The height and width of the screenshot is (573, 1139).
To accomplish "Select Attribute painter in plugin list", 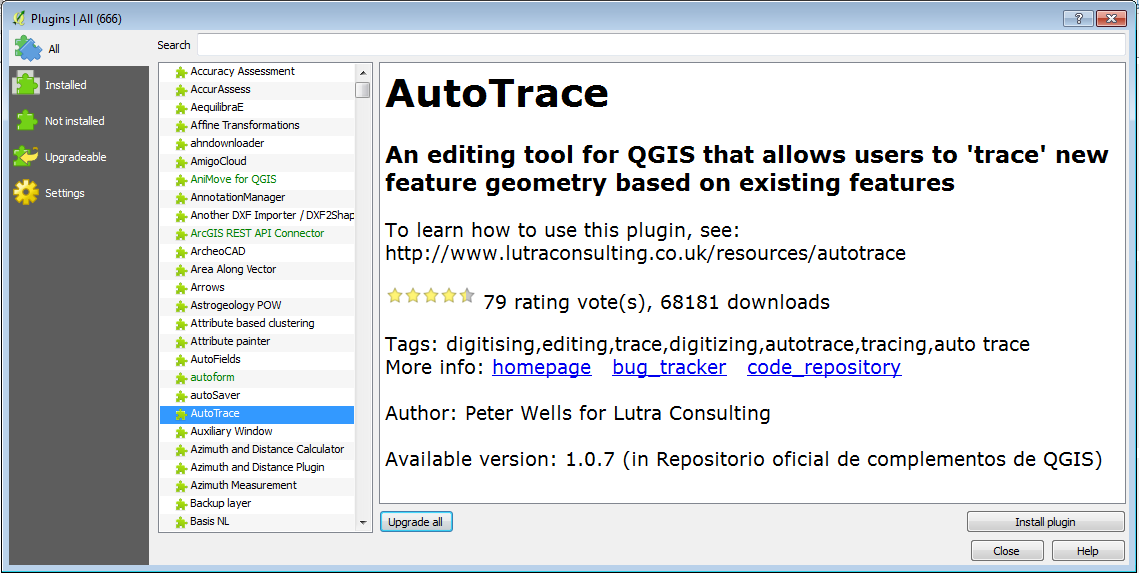I will [257, 341].
